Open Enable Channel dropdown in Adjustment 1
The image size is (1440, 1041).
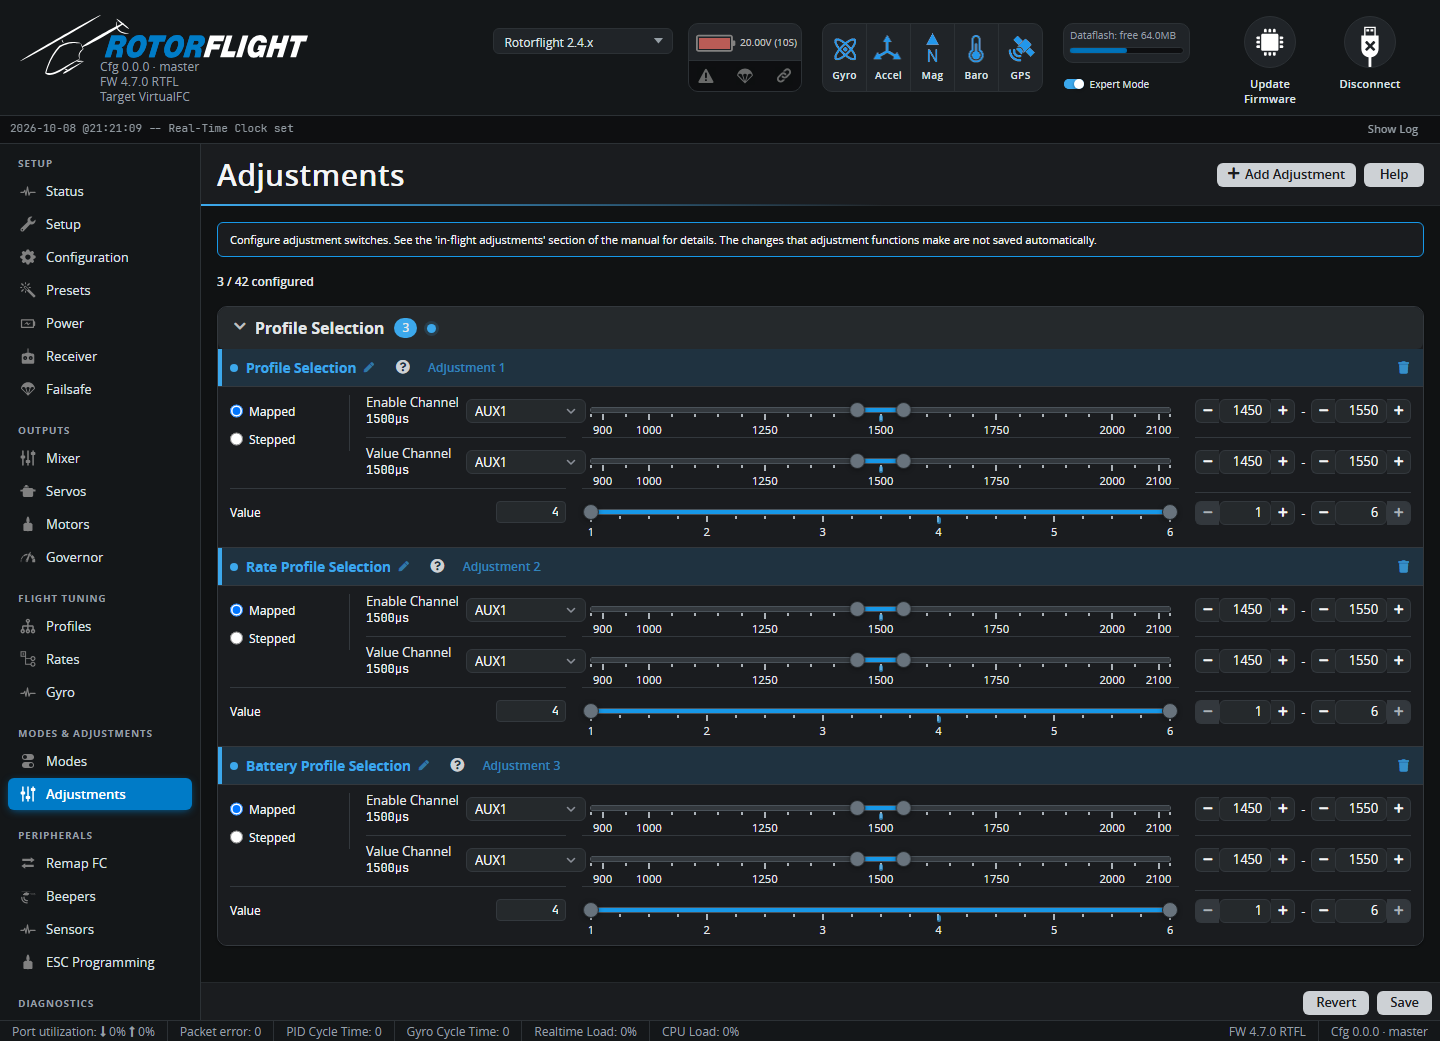525,411
